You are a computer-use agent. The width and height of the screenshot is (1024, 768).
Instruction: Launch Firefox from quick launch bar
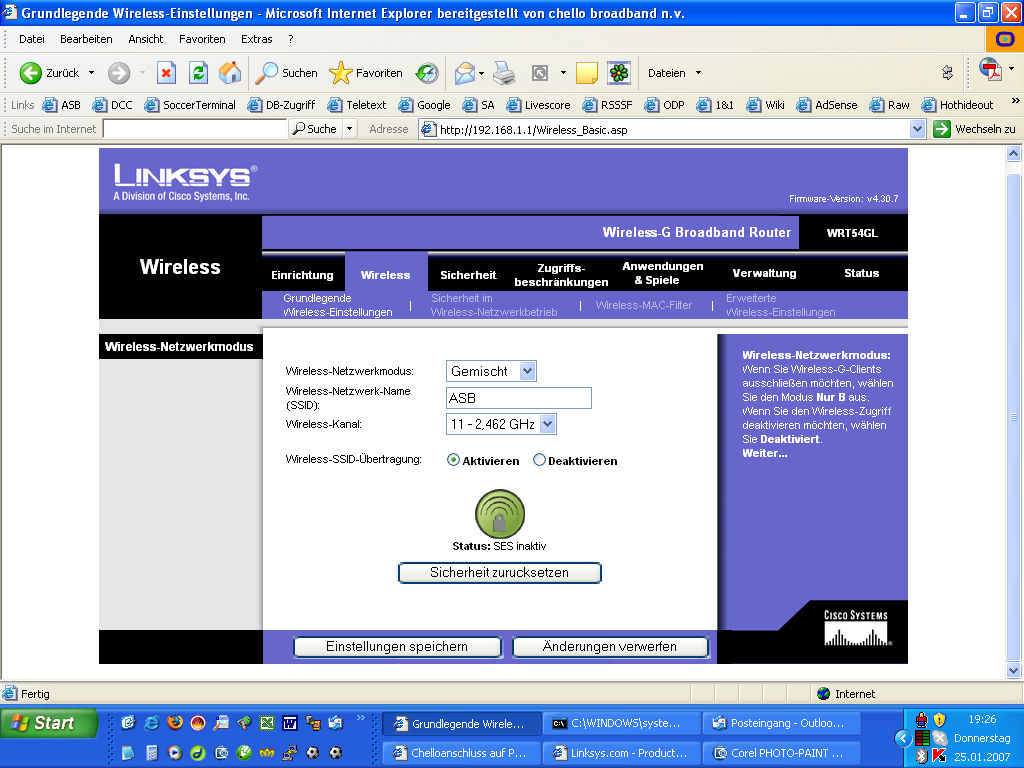pos(175,722)
